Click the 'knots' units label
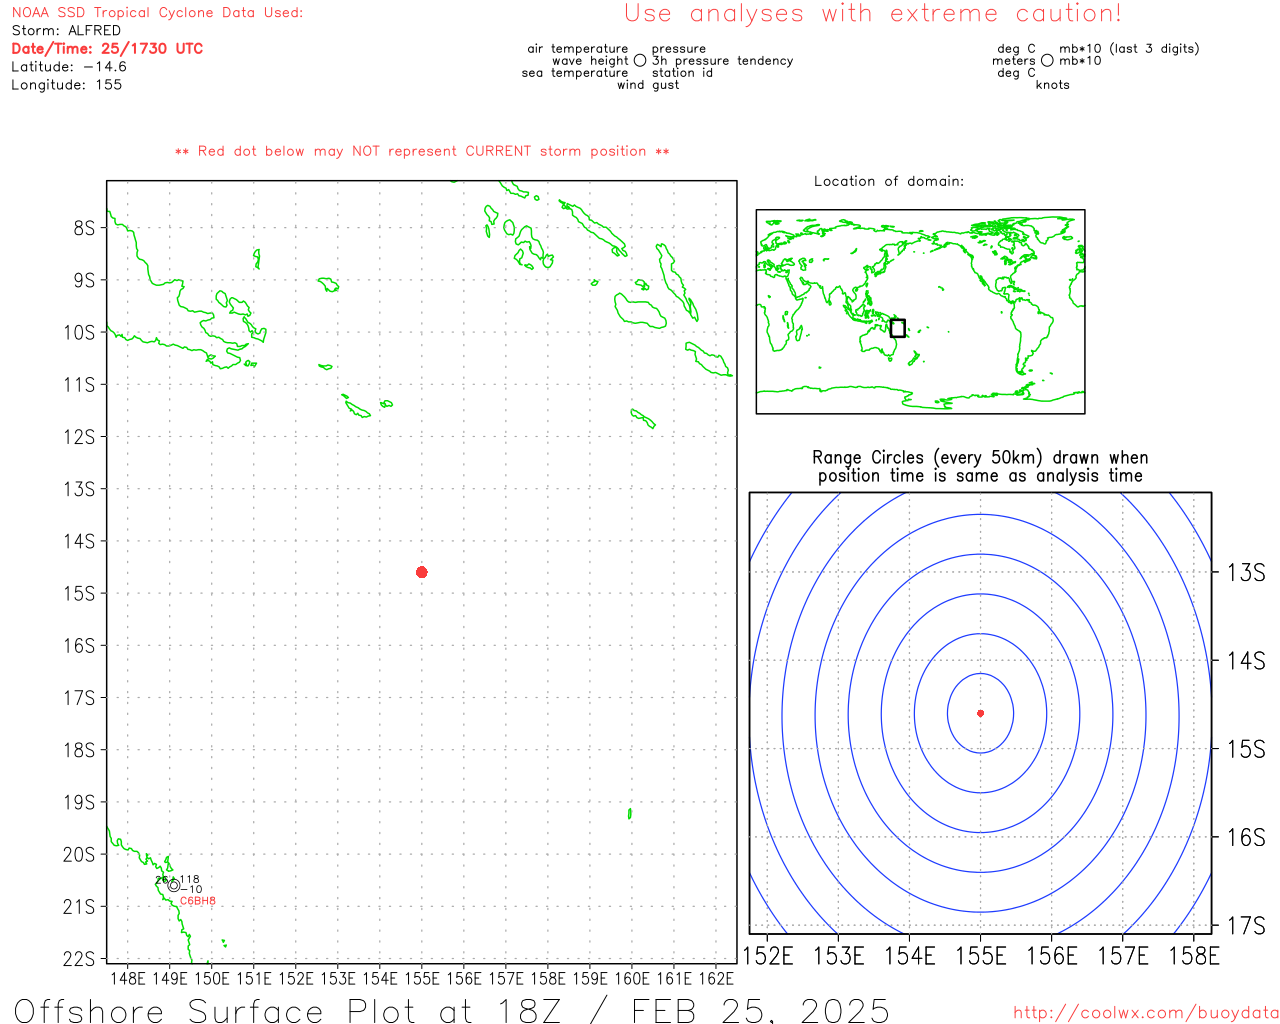 pos(1053,85)
